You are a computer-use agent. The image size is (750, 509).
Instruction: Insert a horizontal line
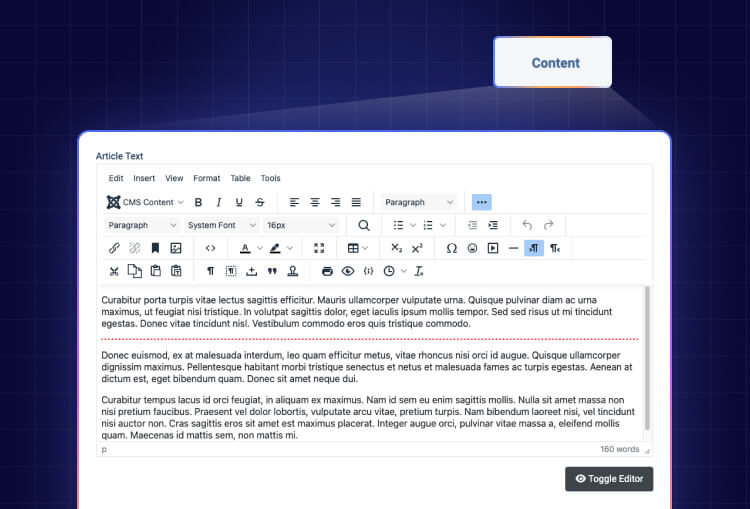click(x=513, y=248)
